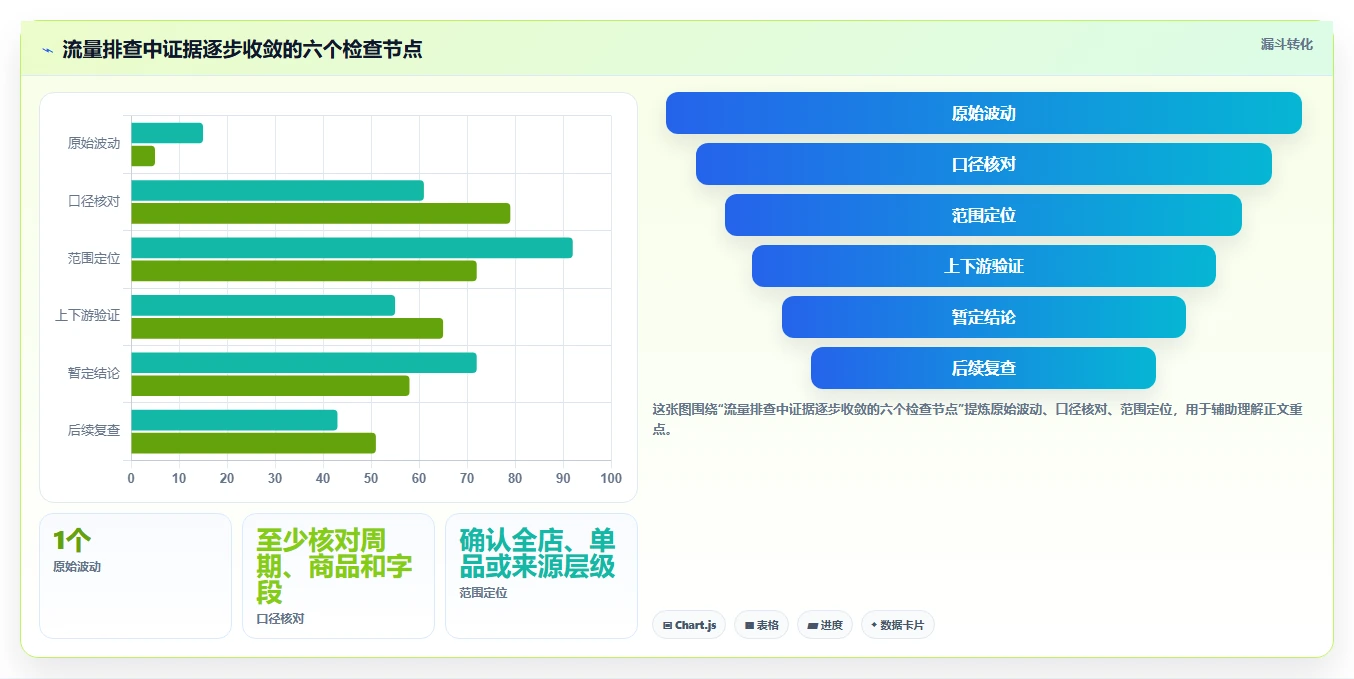The image size is (1354, 679).
Task: Click the 漏斗转化 tag label
Action: pos(1286,44)
